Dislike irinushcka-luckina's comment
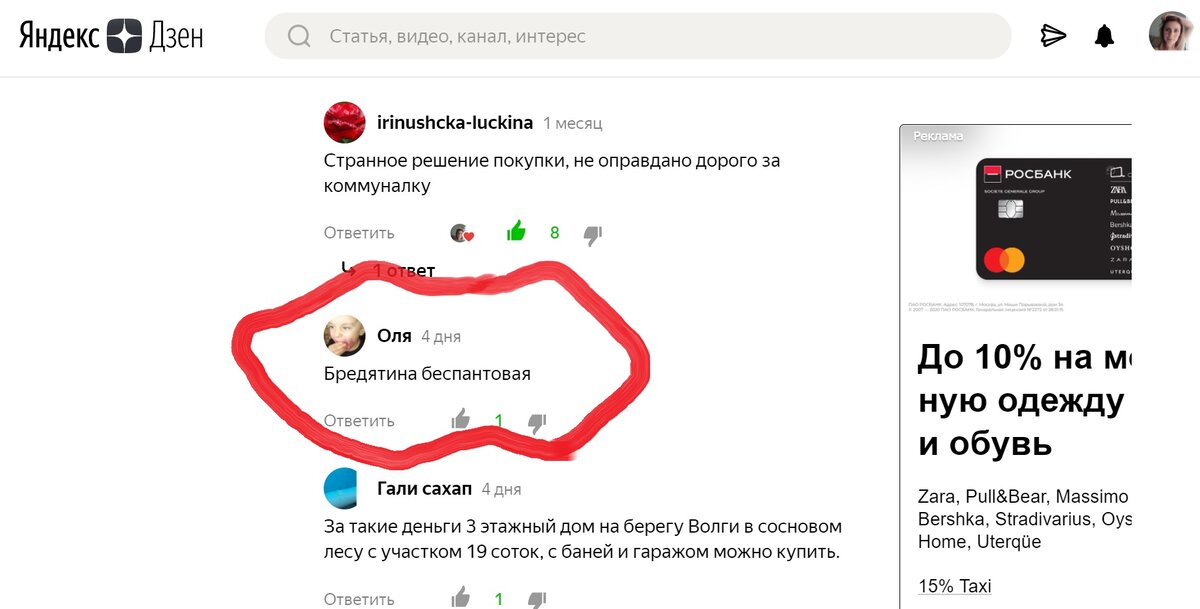1200x609 pixels. coord(593,235)
